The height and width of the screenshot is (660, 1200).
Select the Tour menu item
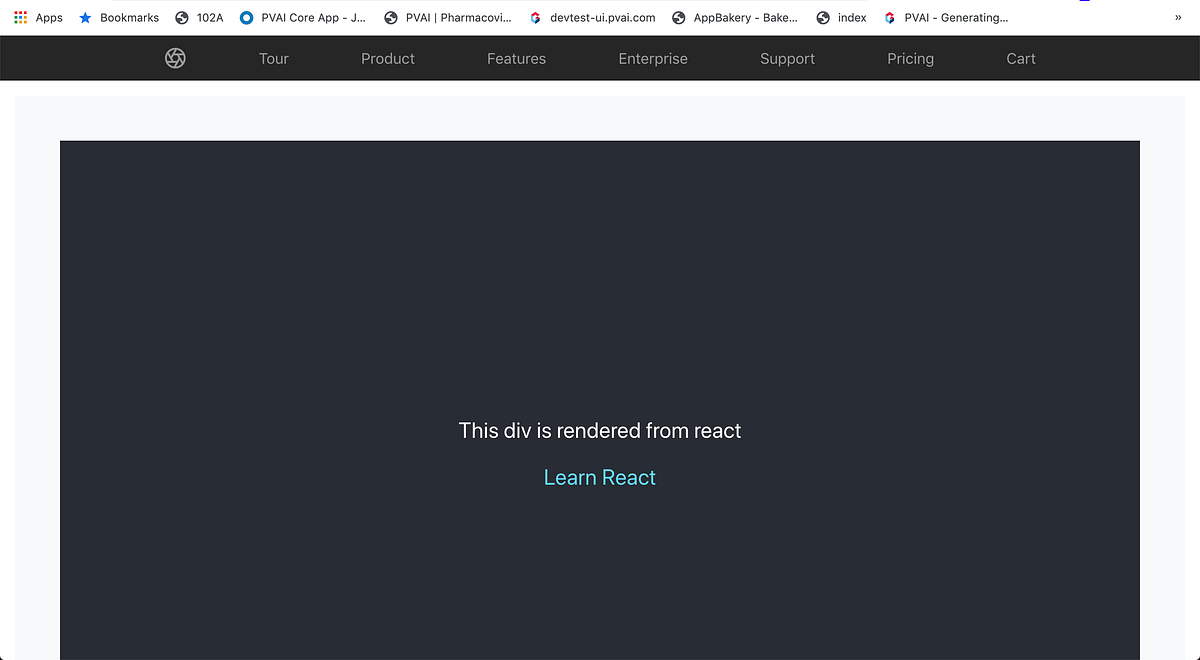[273, 58]
